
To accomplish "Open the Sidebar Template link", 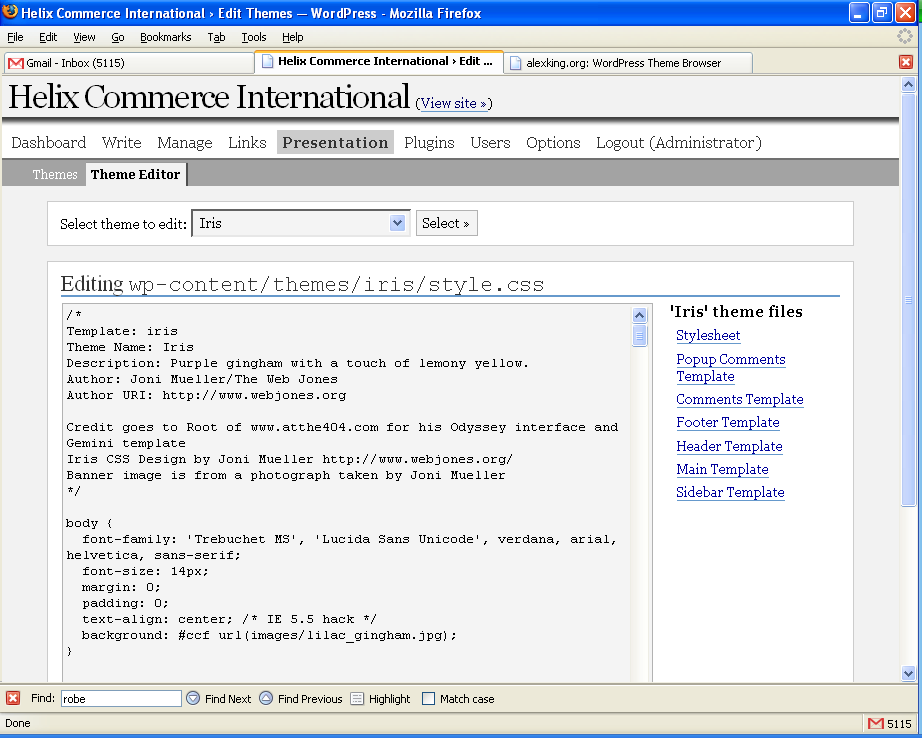I will [x=730, y=492].
